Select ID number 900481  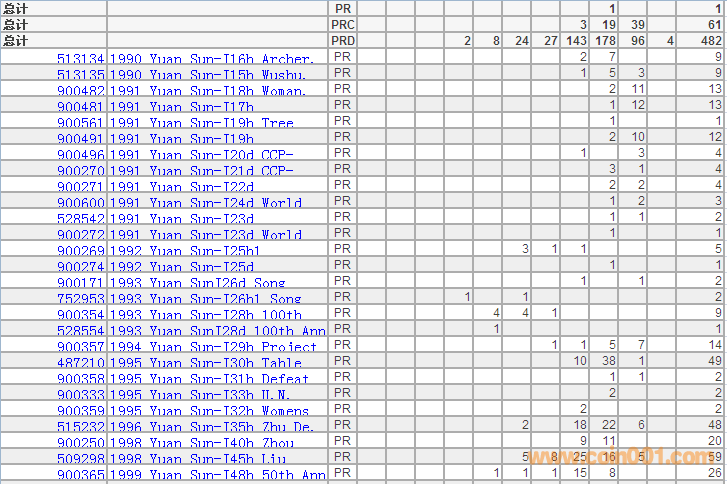tap(81, 107)
